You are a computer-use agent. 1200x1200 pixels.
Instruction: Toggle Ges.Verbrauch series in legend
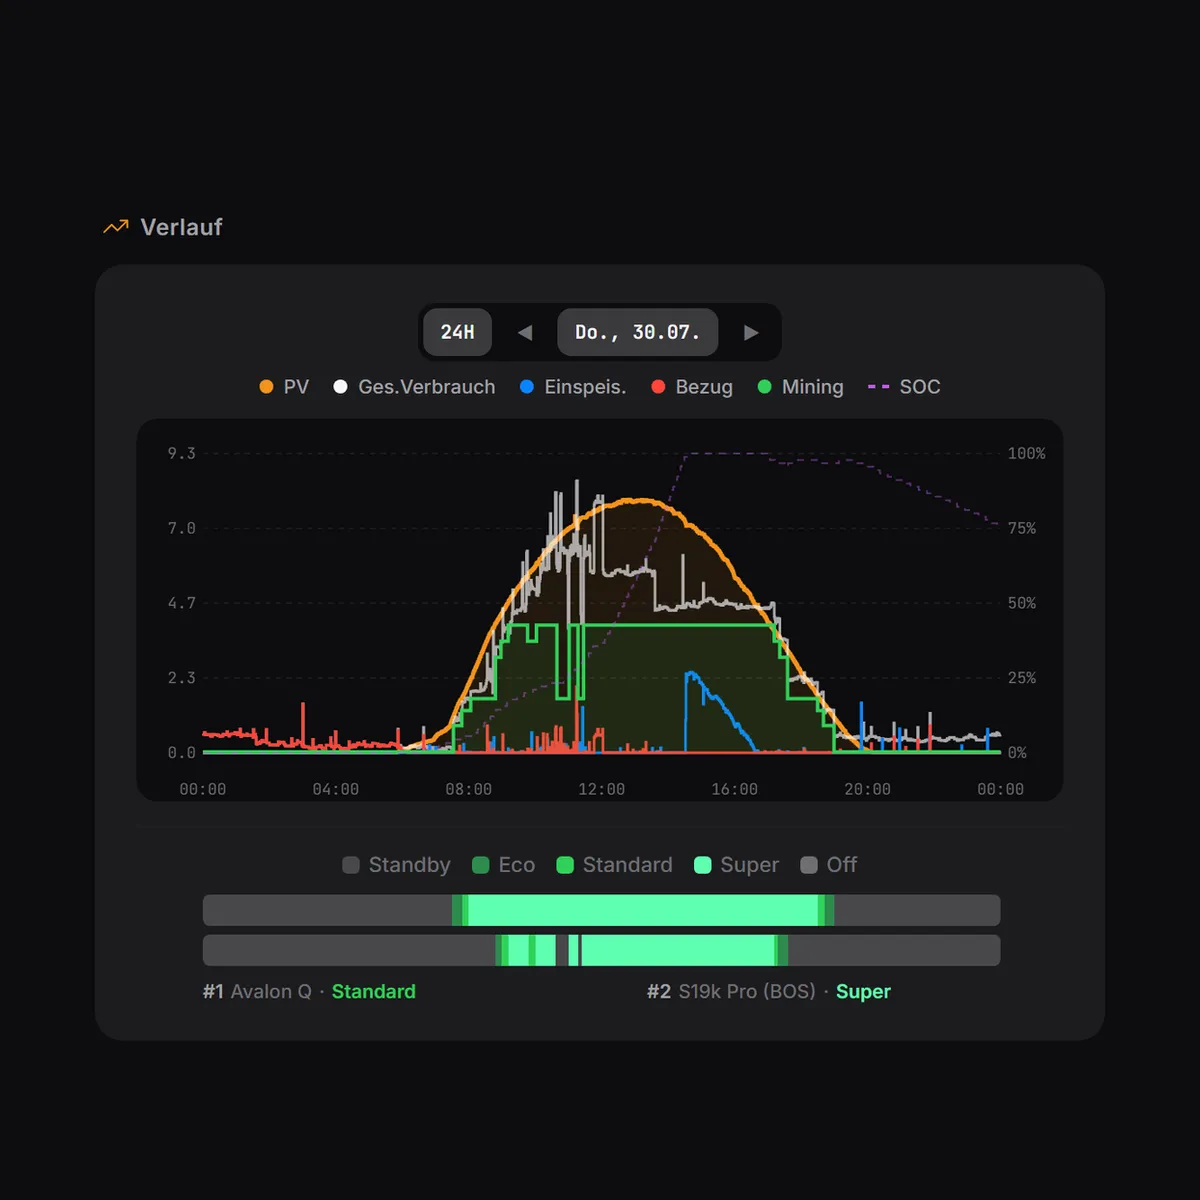pos(414,387)
